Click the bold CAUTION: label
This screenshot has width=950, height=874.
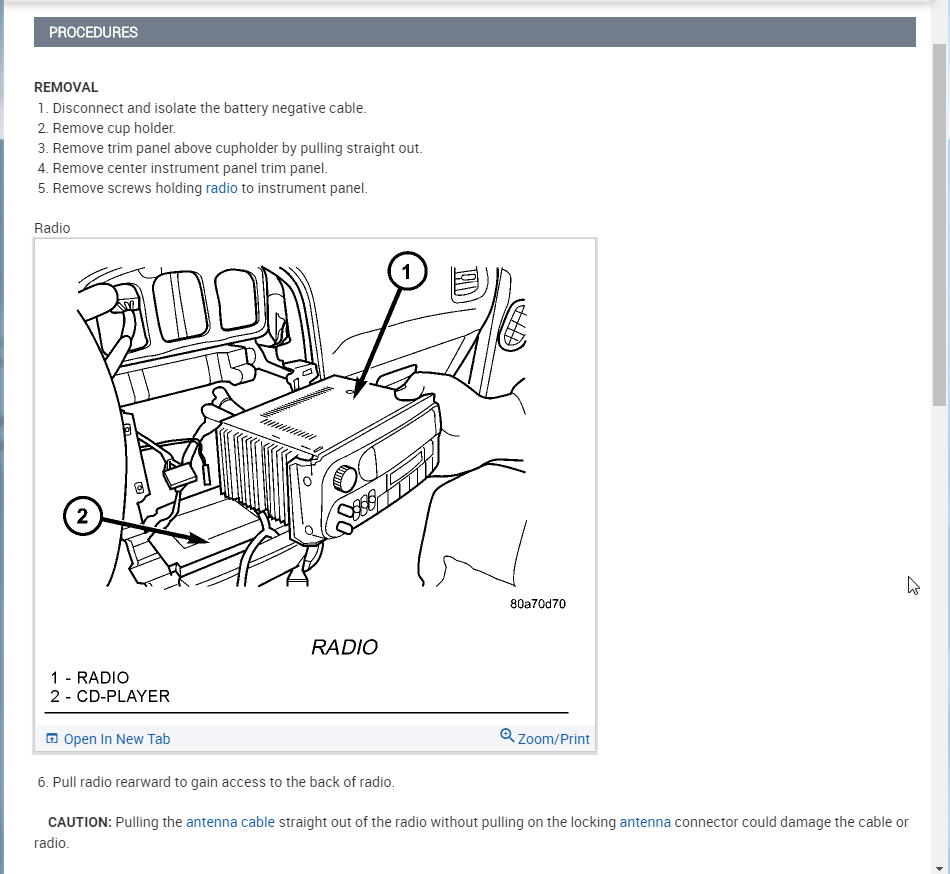[x=80, y=822]
